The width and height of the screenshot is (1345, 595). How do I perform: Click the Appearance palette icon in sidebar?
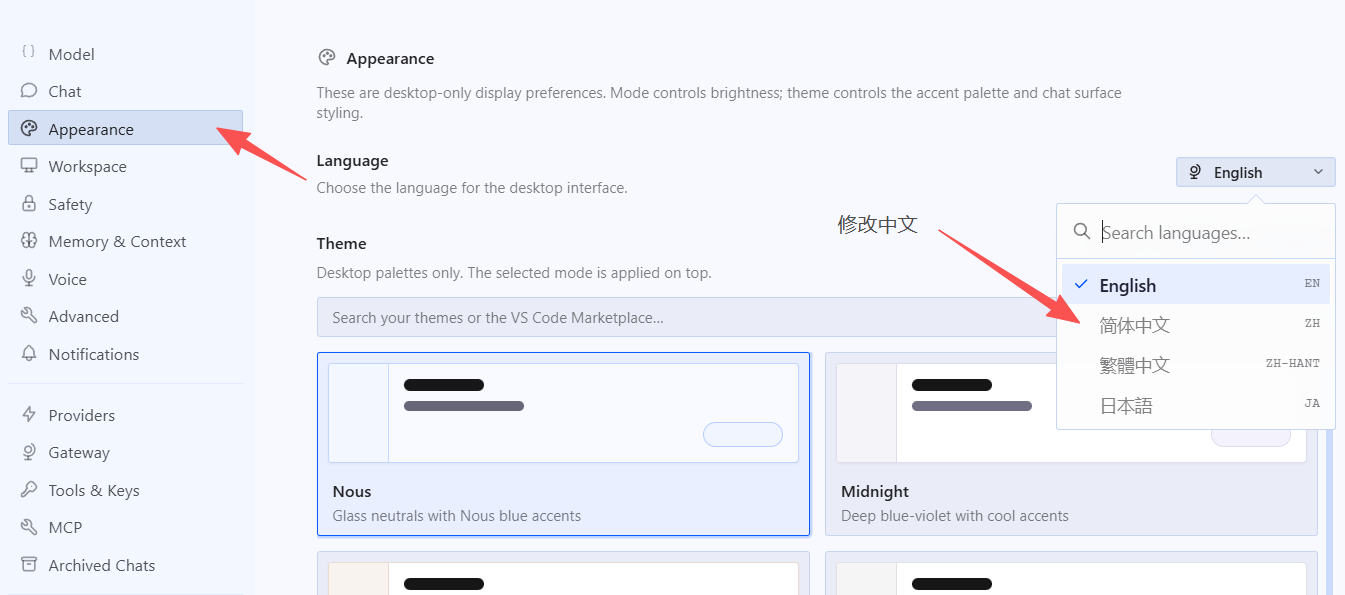pyautogui.click(x=29, y=128)
